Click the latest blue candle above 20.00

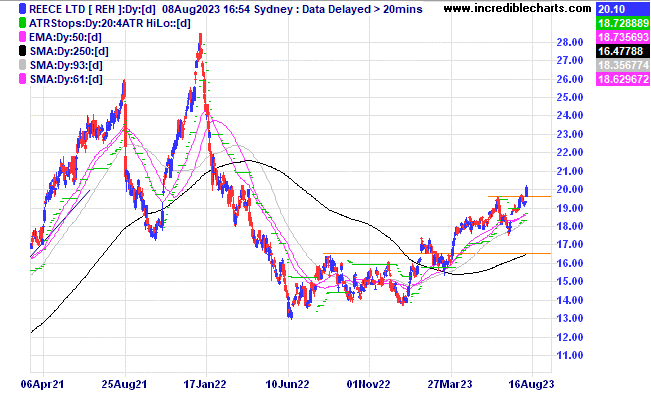pos(526,191)
